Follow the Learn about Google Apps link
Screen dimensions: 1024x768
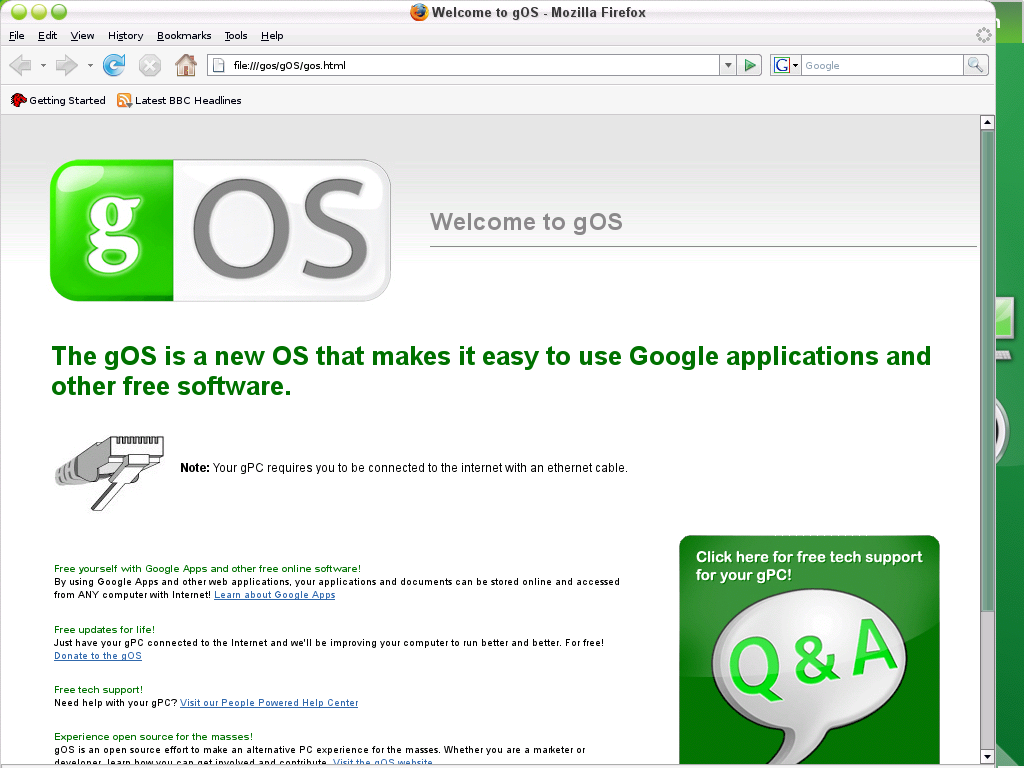point(274,595)
